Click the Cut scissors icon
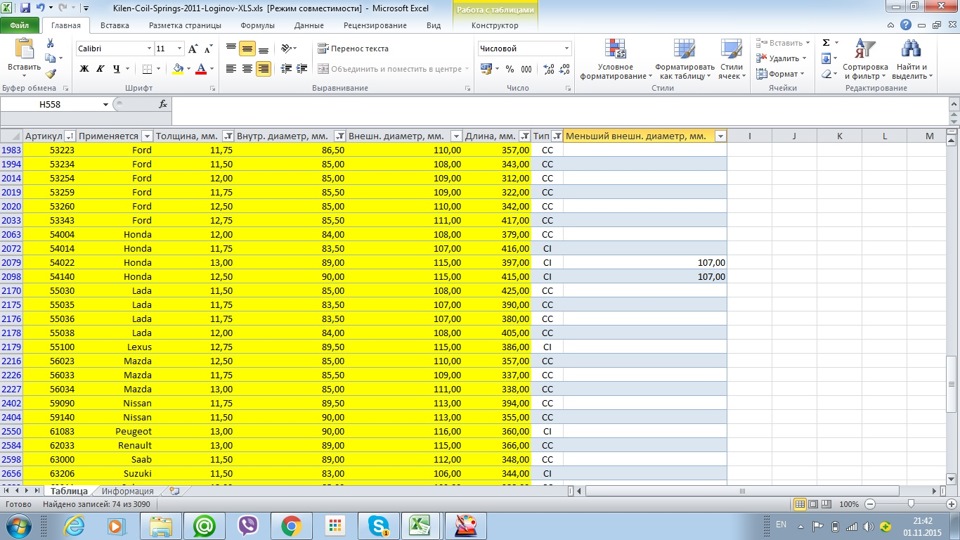Viewport: 960px width, 540px height. pyautogui.click(x=50, y=43)
